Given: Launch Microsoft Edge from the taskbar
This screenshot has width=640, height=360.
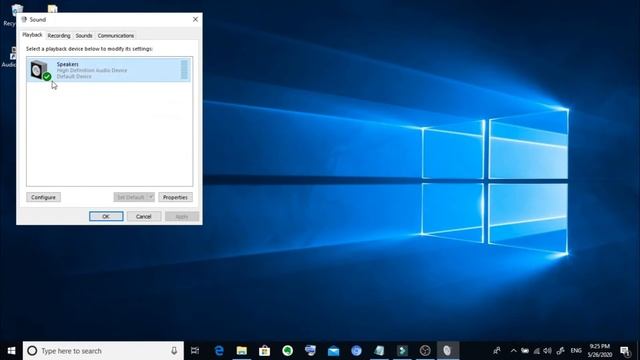Looking at the screenshot, I should pos(219,351).
